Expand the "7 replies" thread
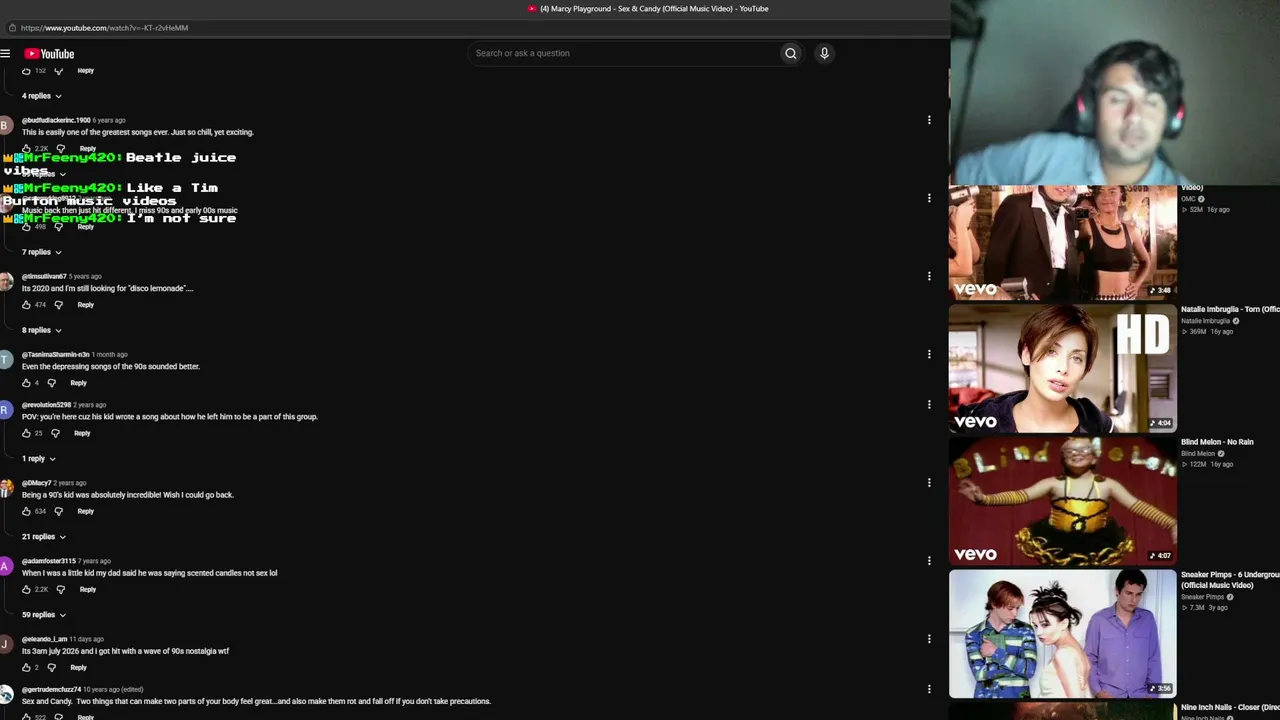 click(x=42, y=252)
